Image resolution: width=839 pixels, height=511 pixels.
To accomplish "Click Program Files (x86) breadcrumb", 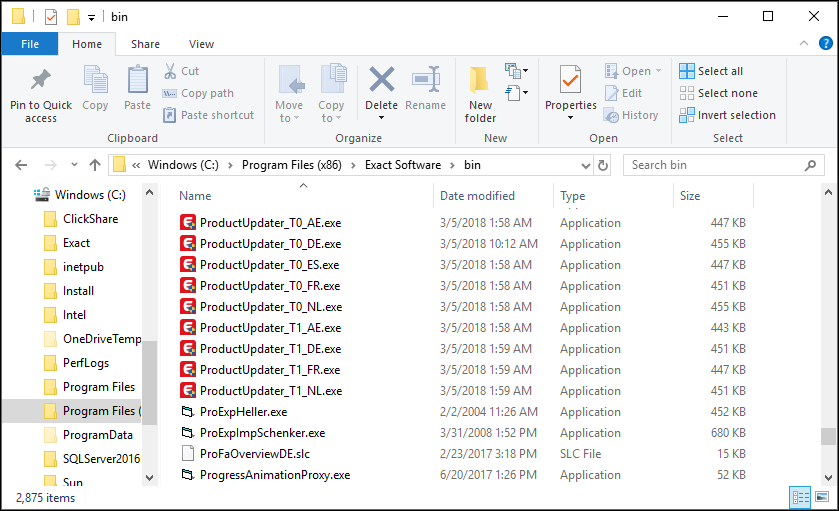I will (x=292, y=165).
